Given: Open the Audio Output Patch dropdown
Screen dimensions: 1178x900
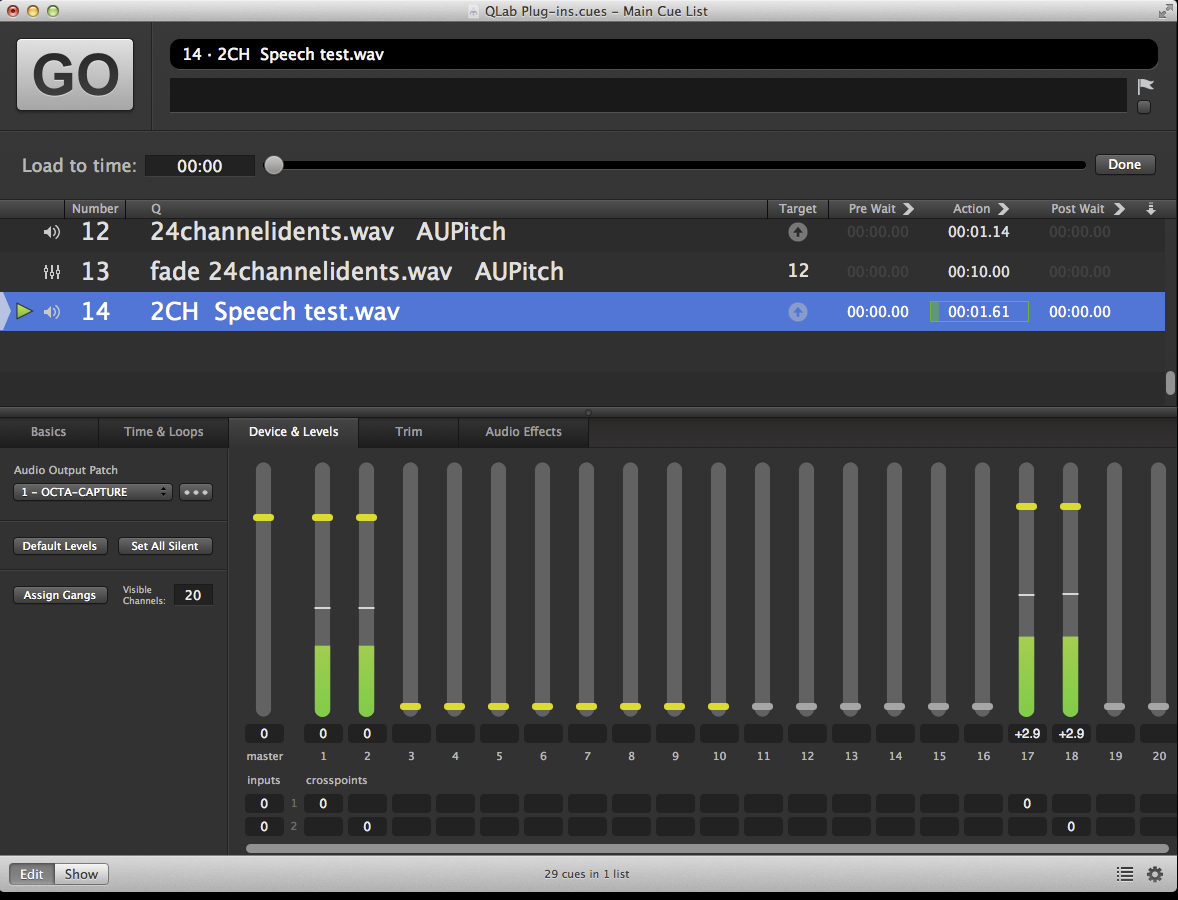Looking at the screenshot, I should coord(93,492).
